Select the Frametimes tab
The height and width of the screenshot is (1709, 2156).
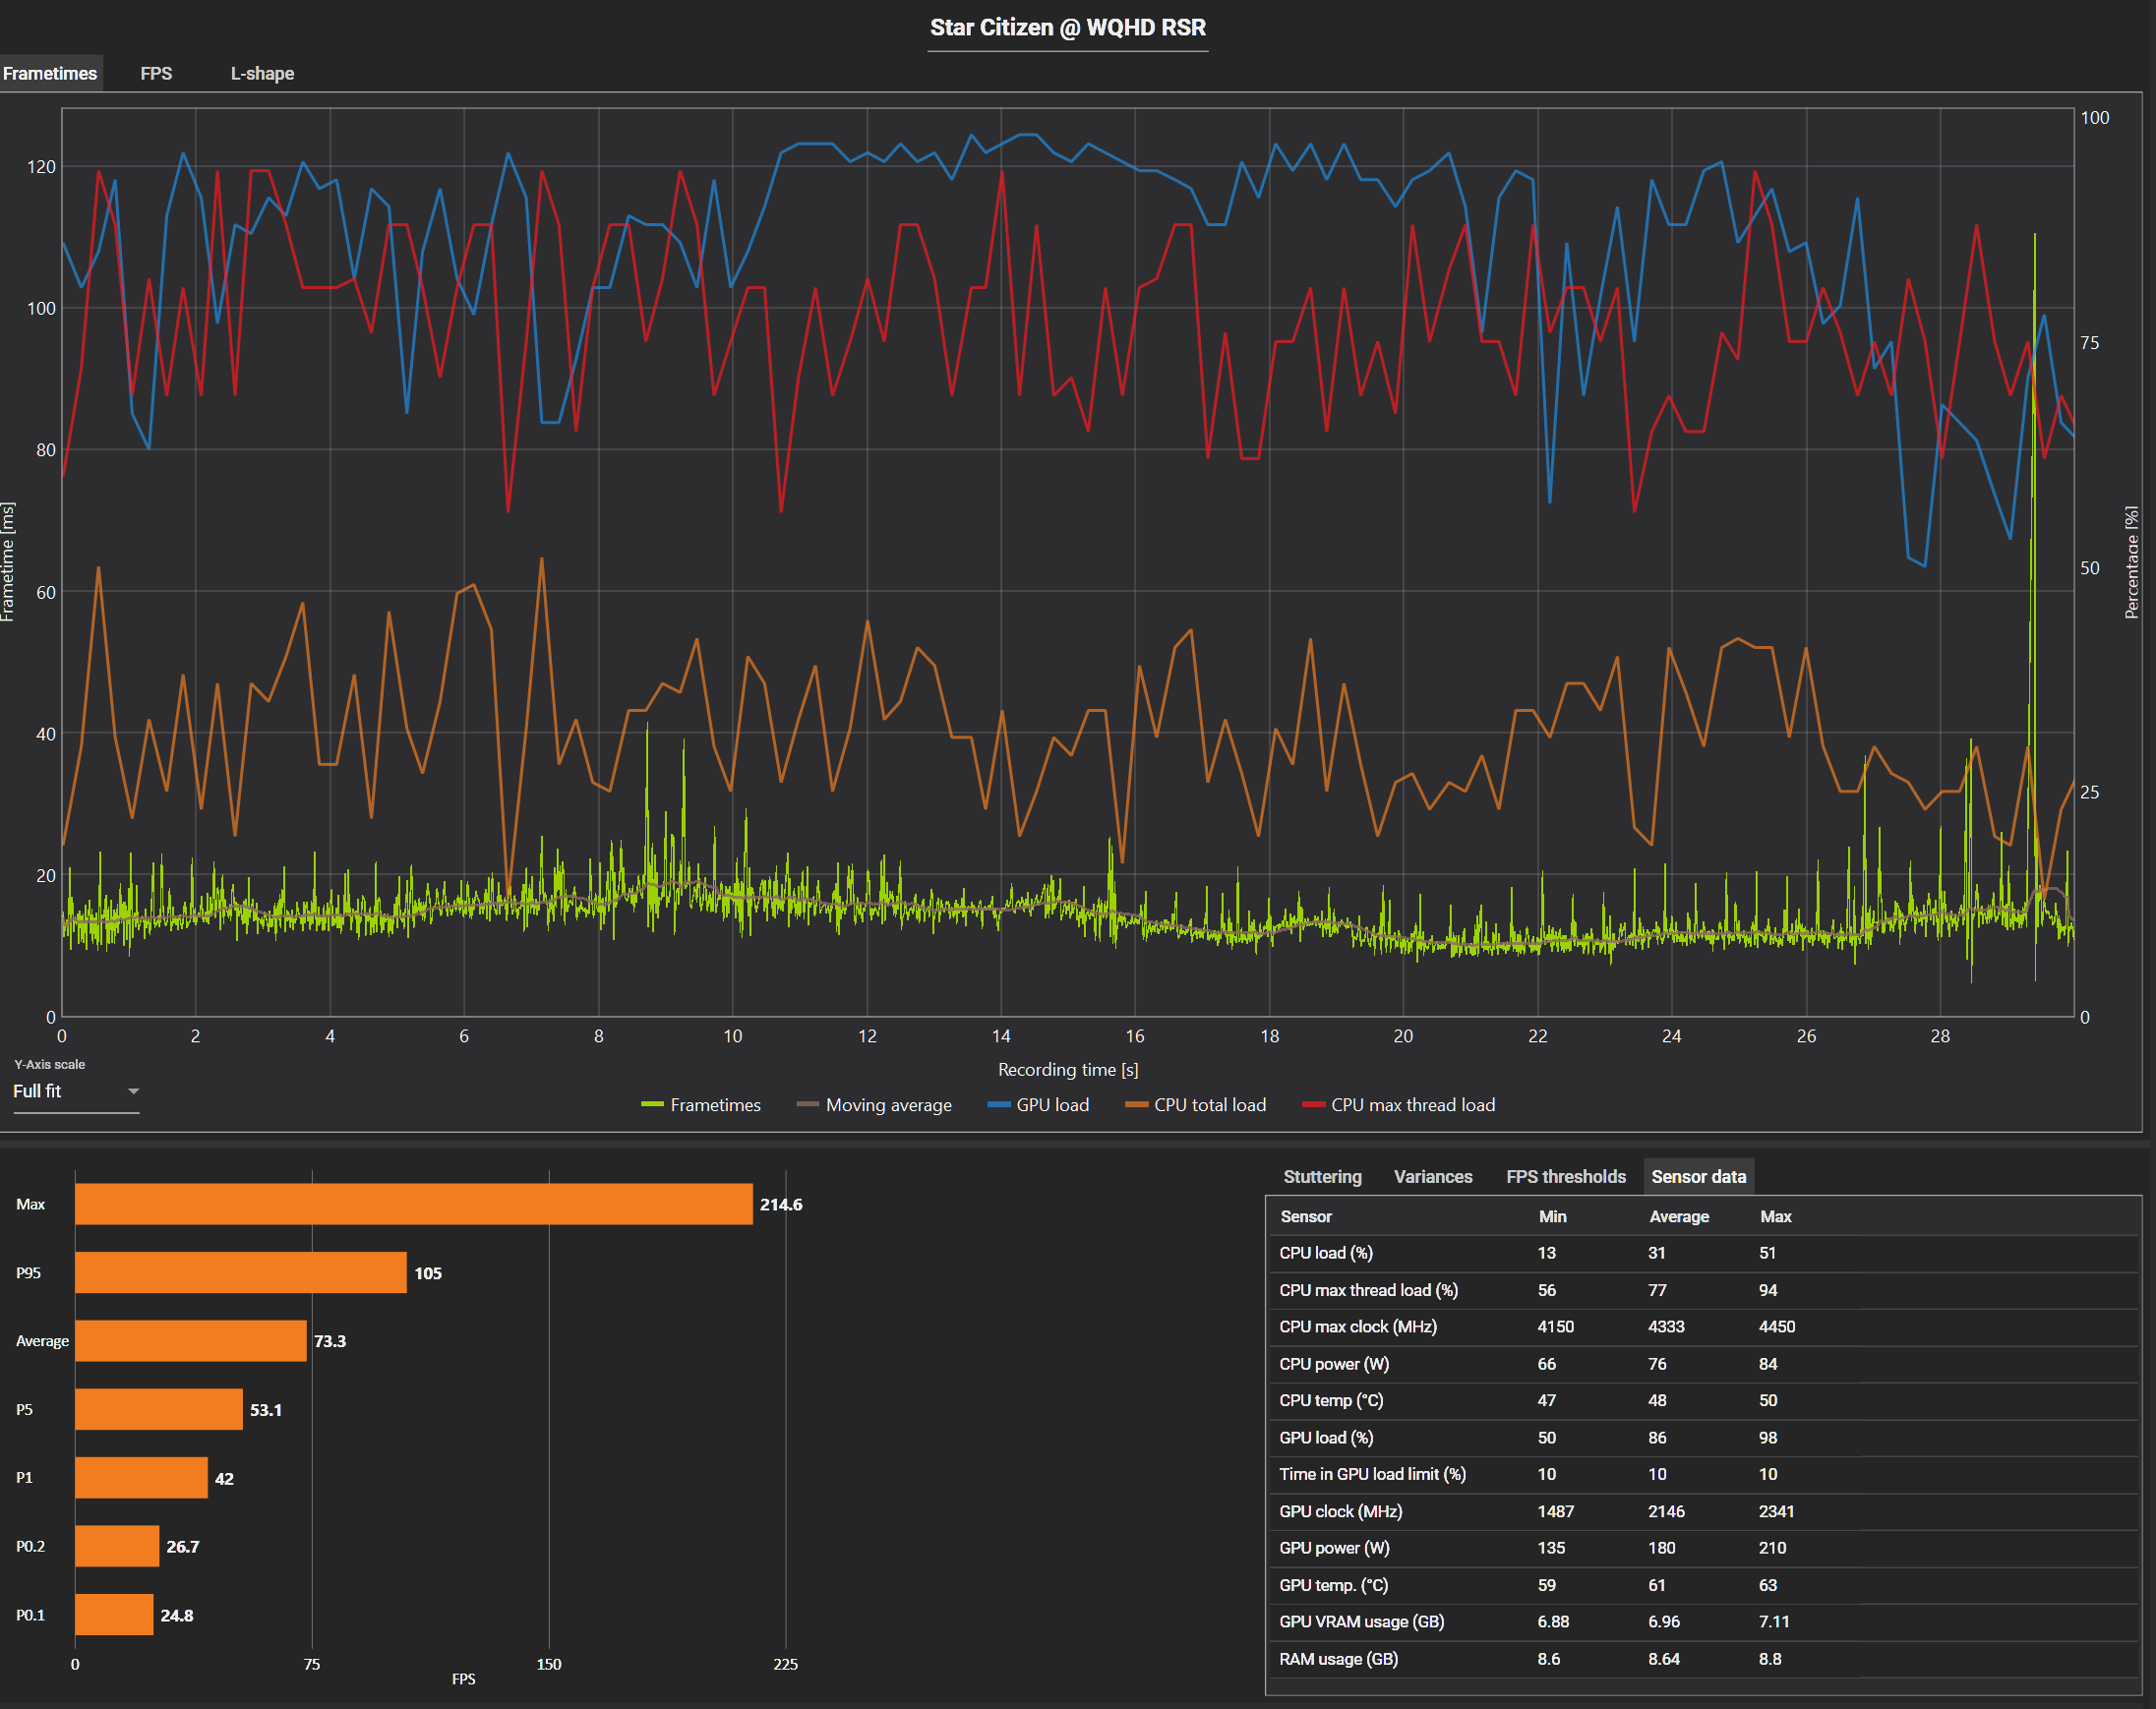tap(50, 73)
